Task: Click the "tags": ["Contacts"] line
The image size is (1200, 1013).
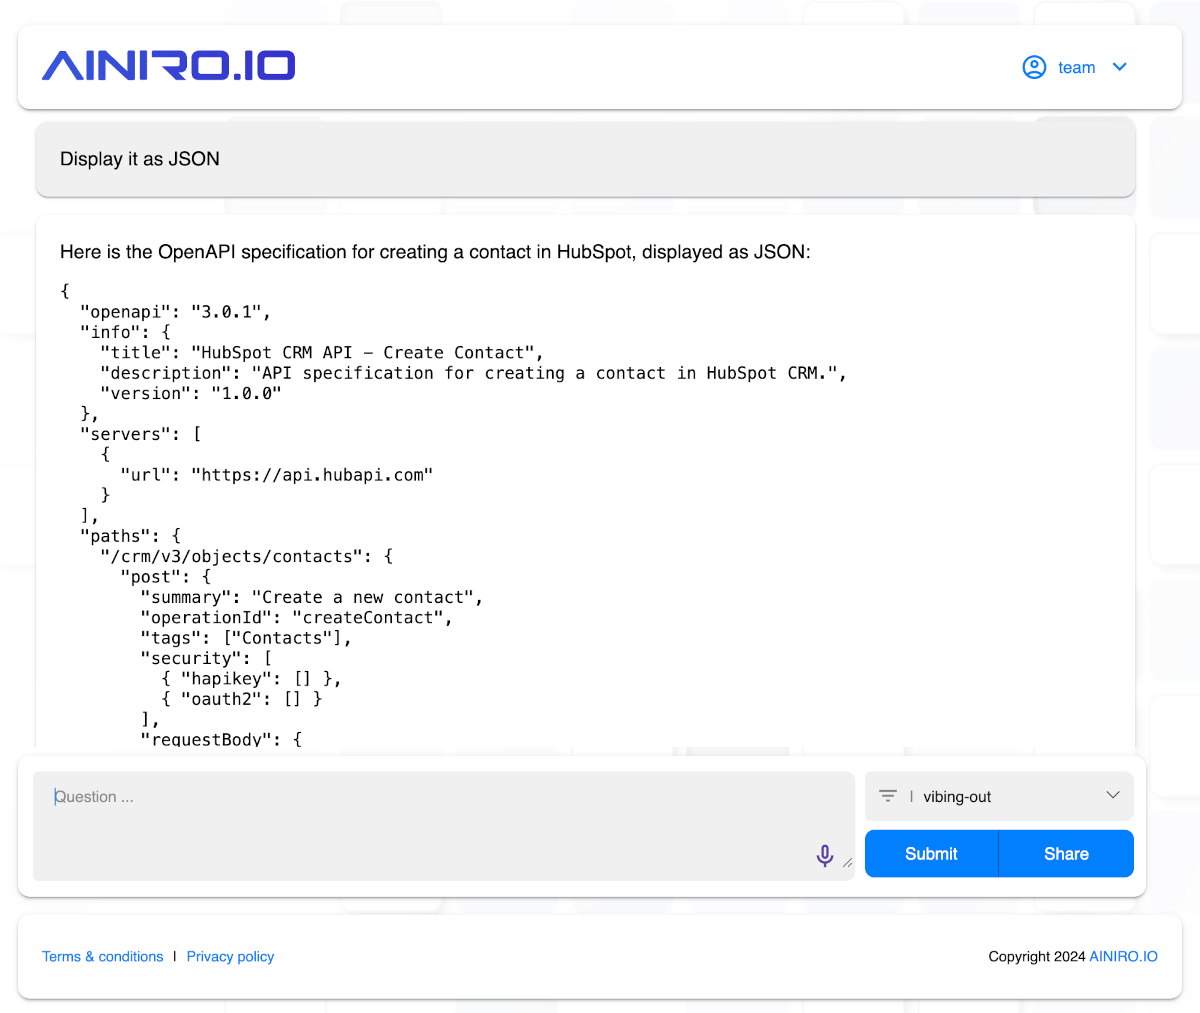Action: (x=246, y=638)
